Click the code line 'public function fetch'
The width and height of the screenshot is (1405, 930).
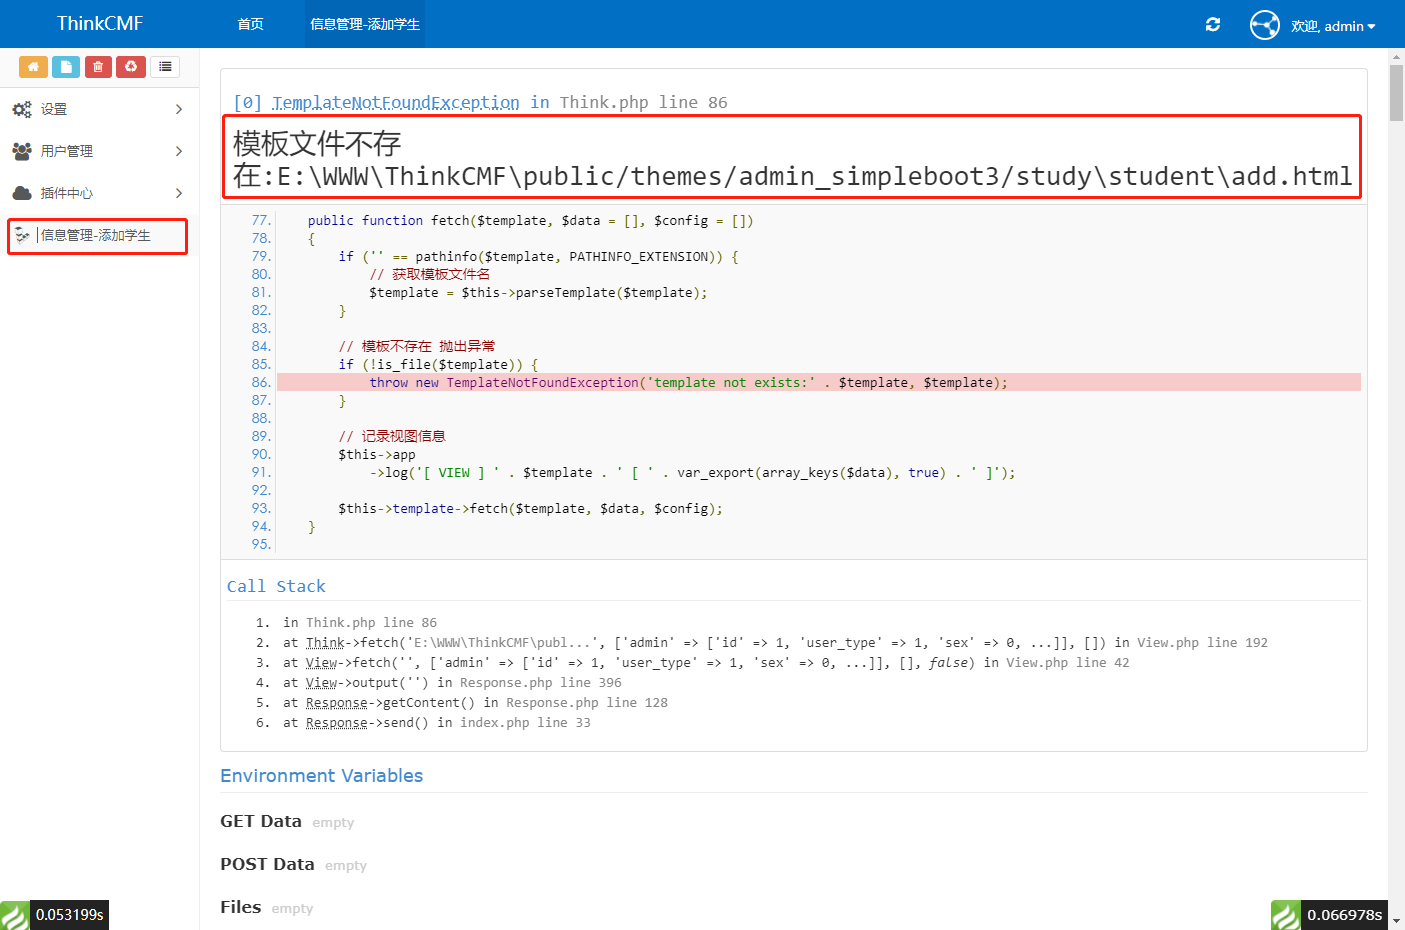coord(531,220)
